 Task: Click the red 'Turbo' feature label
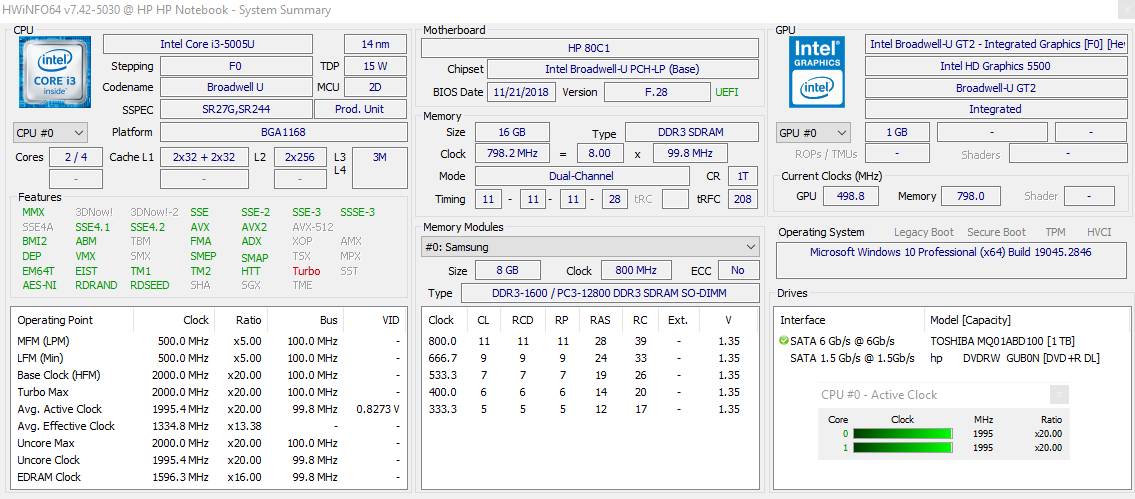pyautogui.click(x=306, y=271)
